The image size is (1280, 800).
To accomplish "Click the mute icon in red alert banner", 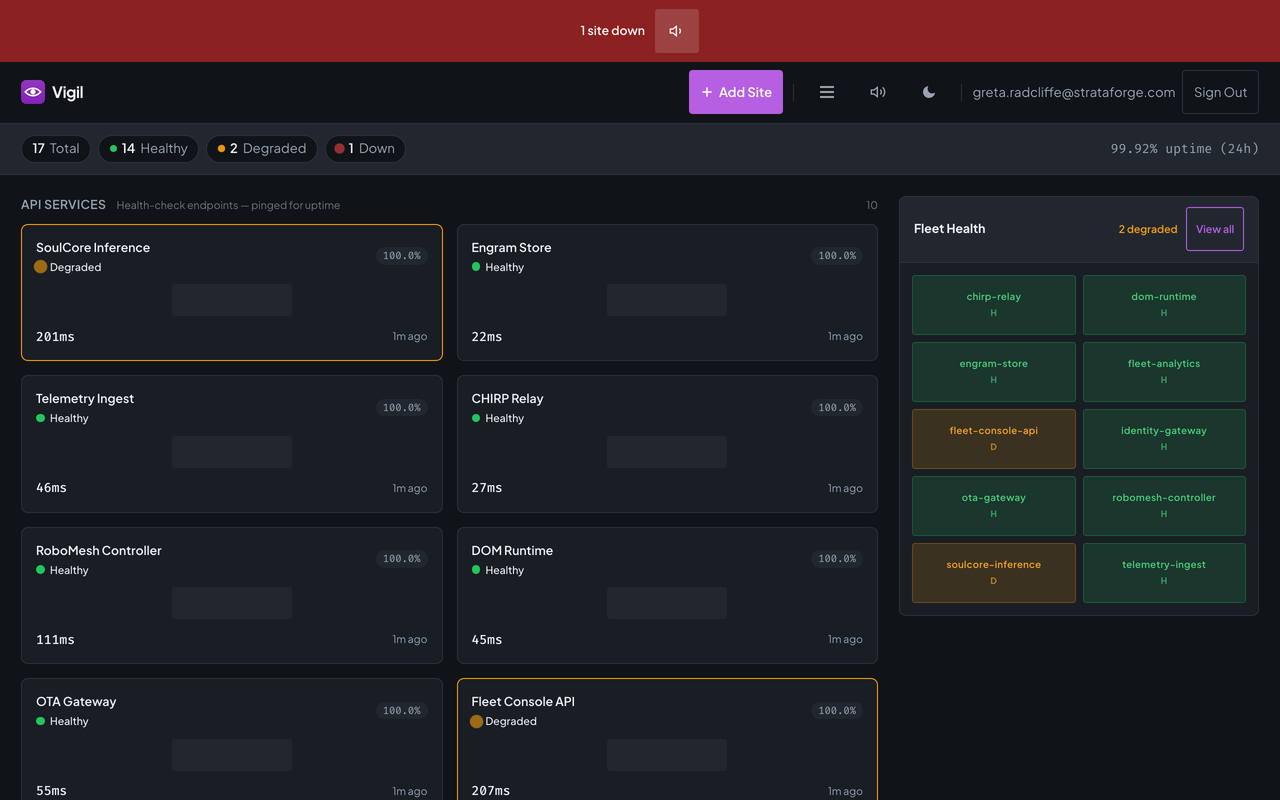I will coord(676,31).
